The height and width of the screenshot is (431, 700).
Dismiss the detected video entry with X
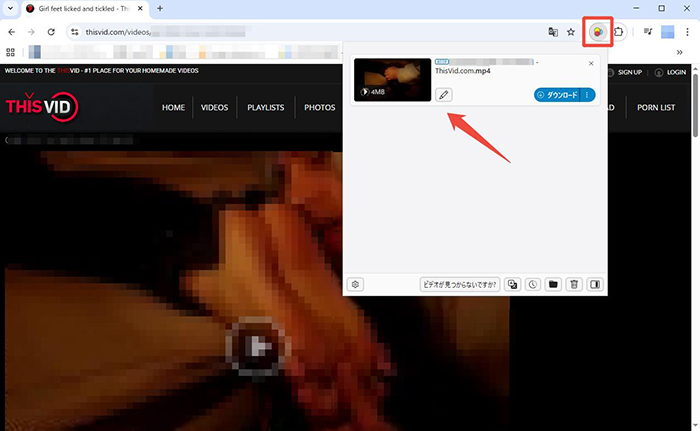point(591,63)
